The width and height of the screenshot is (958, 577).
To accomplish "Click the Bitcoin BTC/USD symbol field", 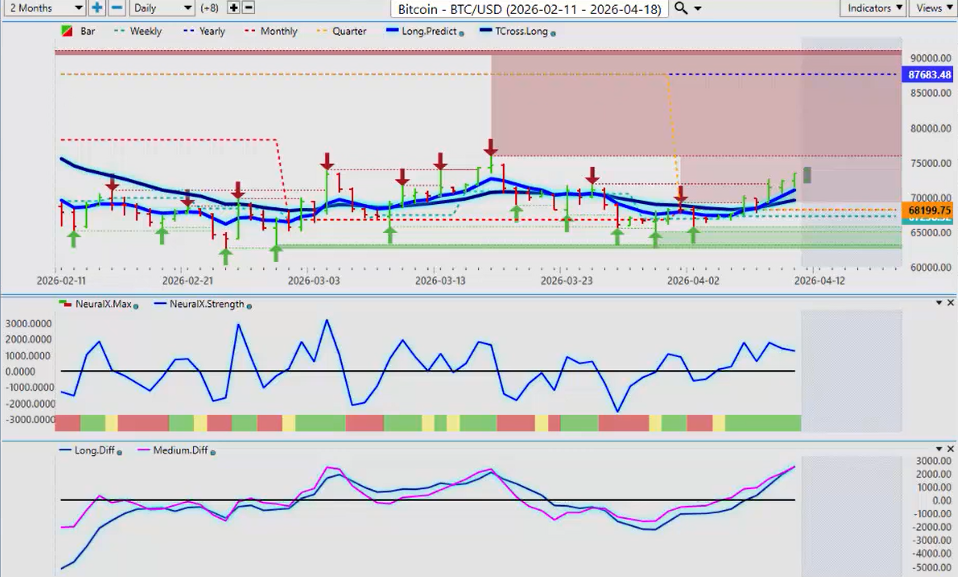I will tap(530, 8).
